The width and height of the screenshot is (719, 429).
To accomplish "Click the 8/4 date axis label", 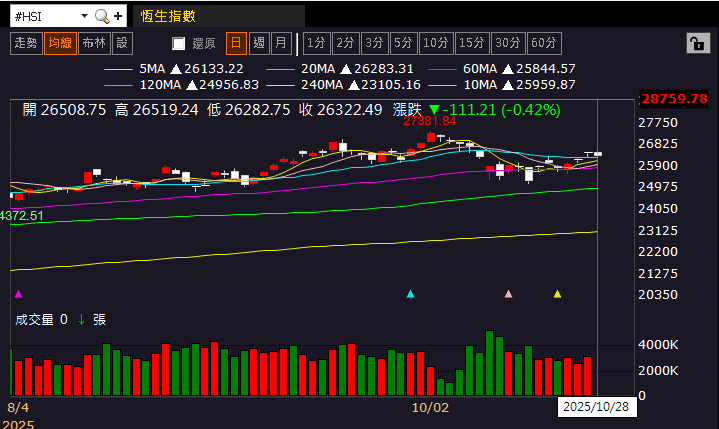I will pyautogui.click(x=18, y=407).
